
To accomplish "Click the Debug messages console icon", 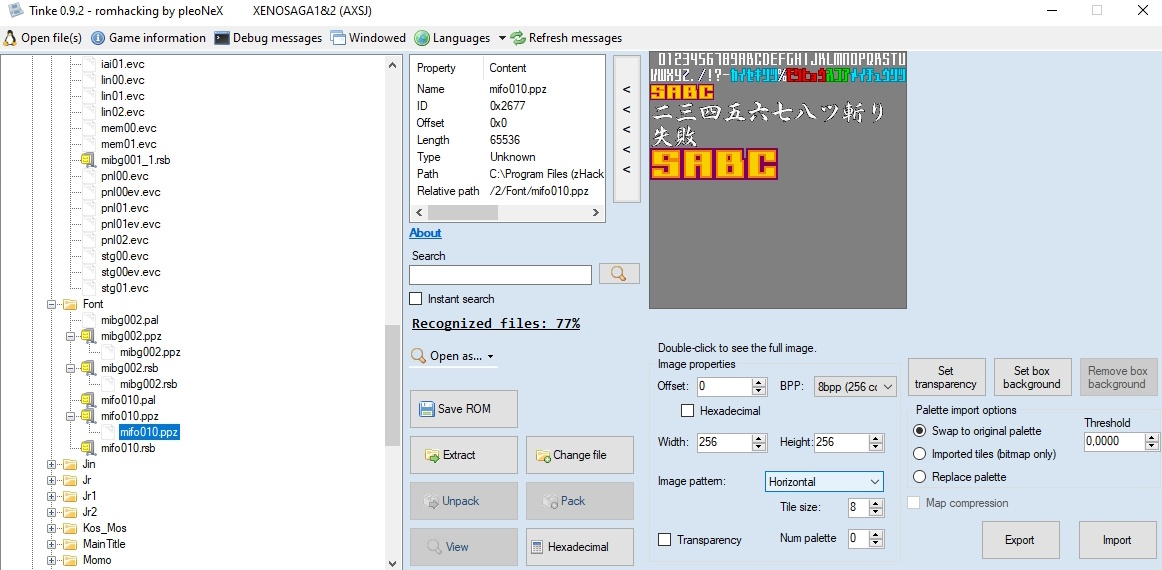I will [x=222, y=38].
